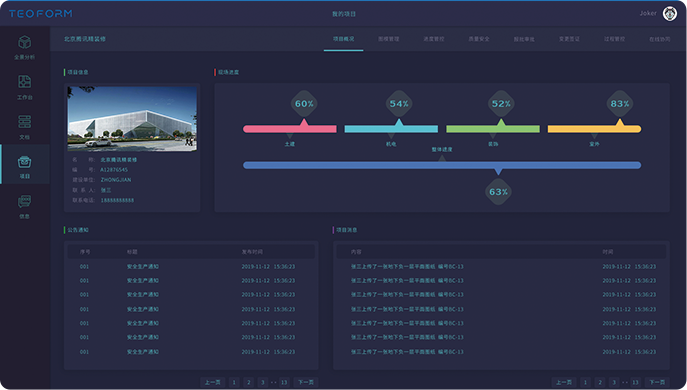Click the Joker user avatar
The height and width of the screenshot is (390, 687).
coord(669,14)
